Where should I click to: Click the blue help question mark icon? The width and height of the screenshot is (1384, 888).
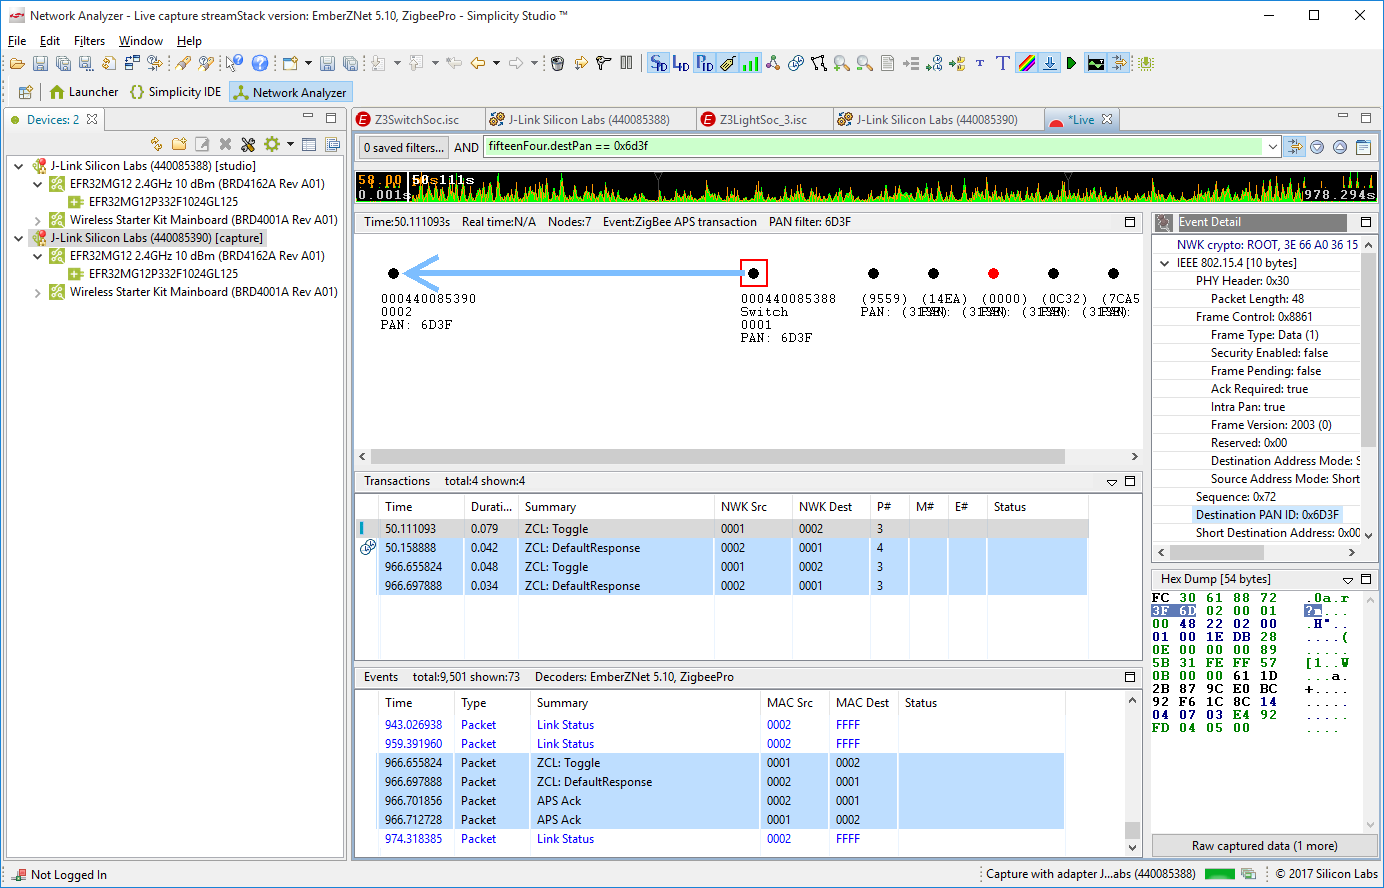(x=260, y=63)
